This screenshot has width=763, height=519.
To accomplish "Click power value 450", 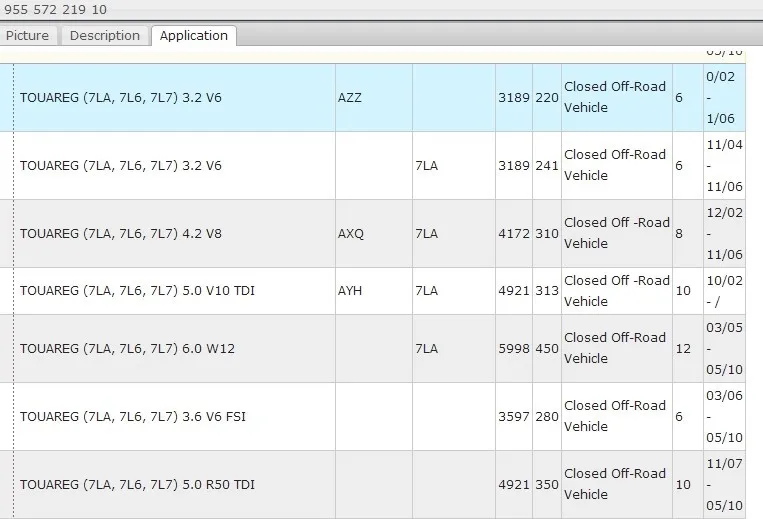I will point(547,348).
